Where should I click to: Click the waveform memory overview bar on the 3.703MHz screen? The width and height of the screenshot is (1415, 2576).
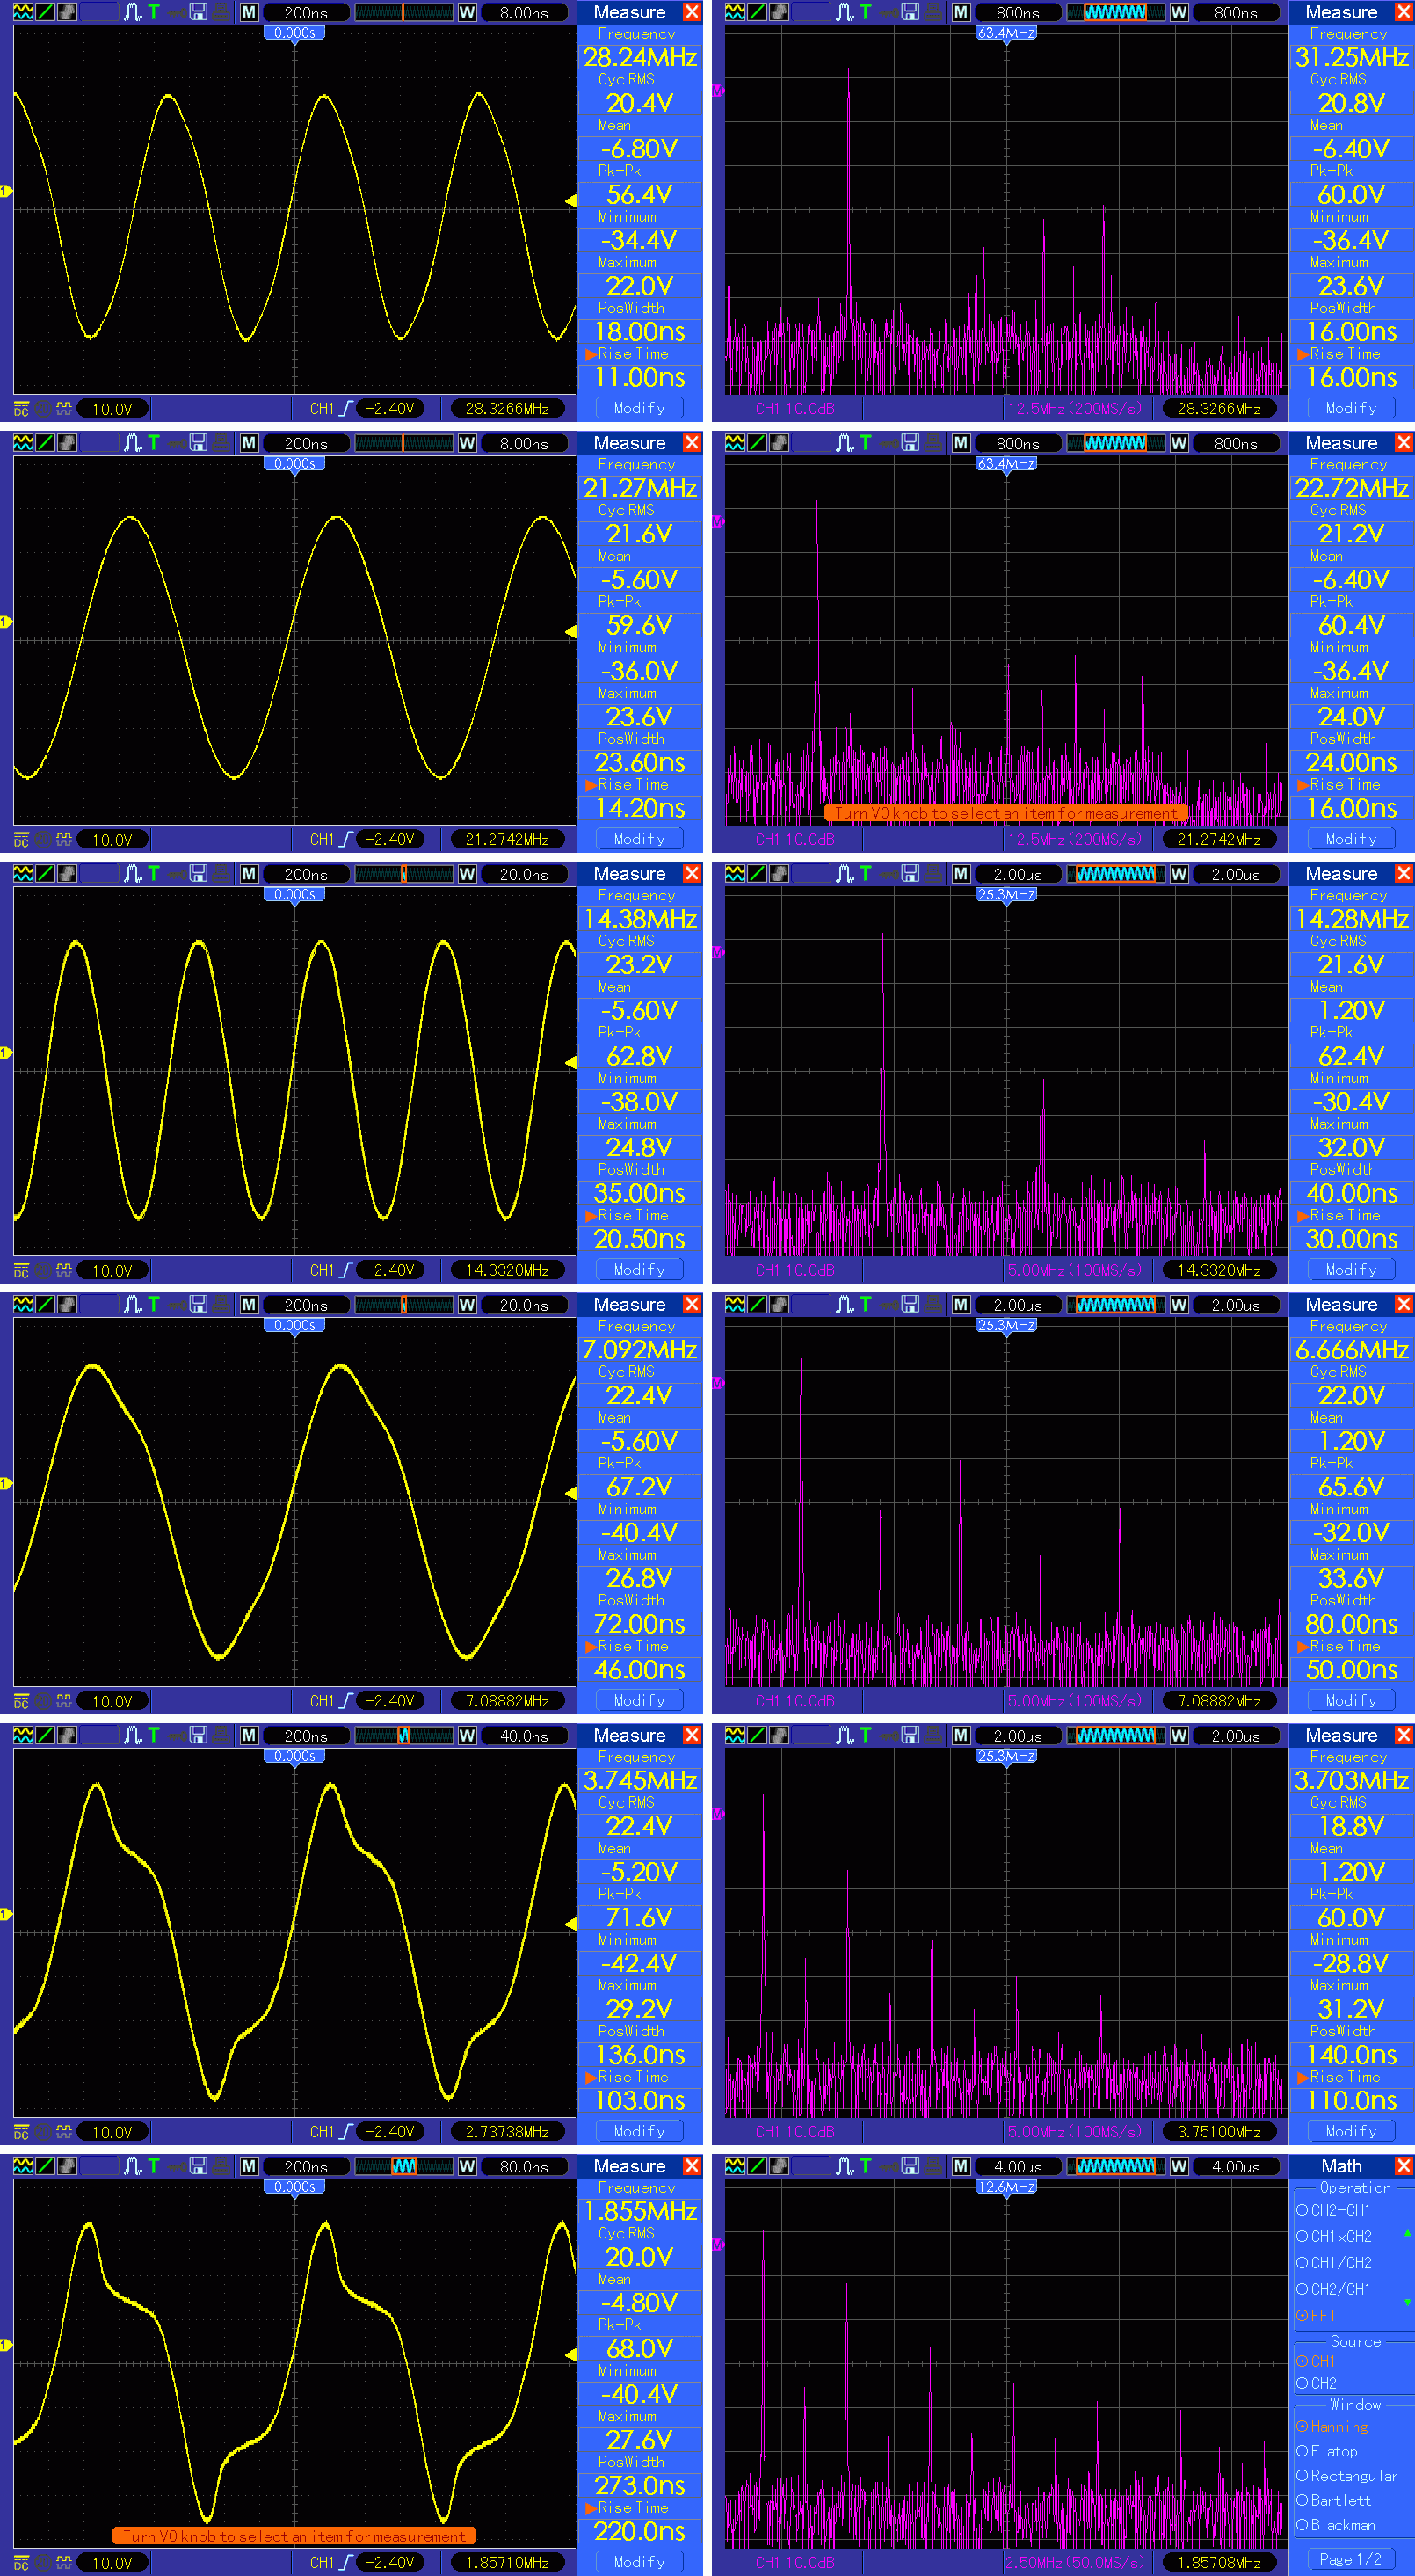point(1115,1735)
